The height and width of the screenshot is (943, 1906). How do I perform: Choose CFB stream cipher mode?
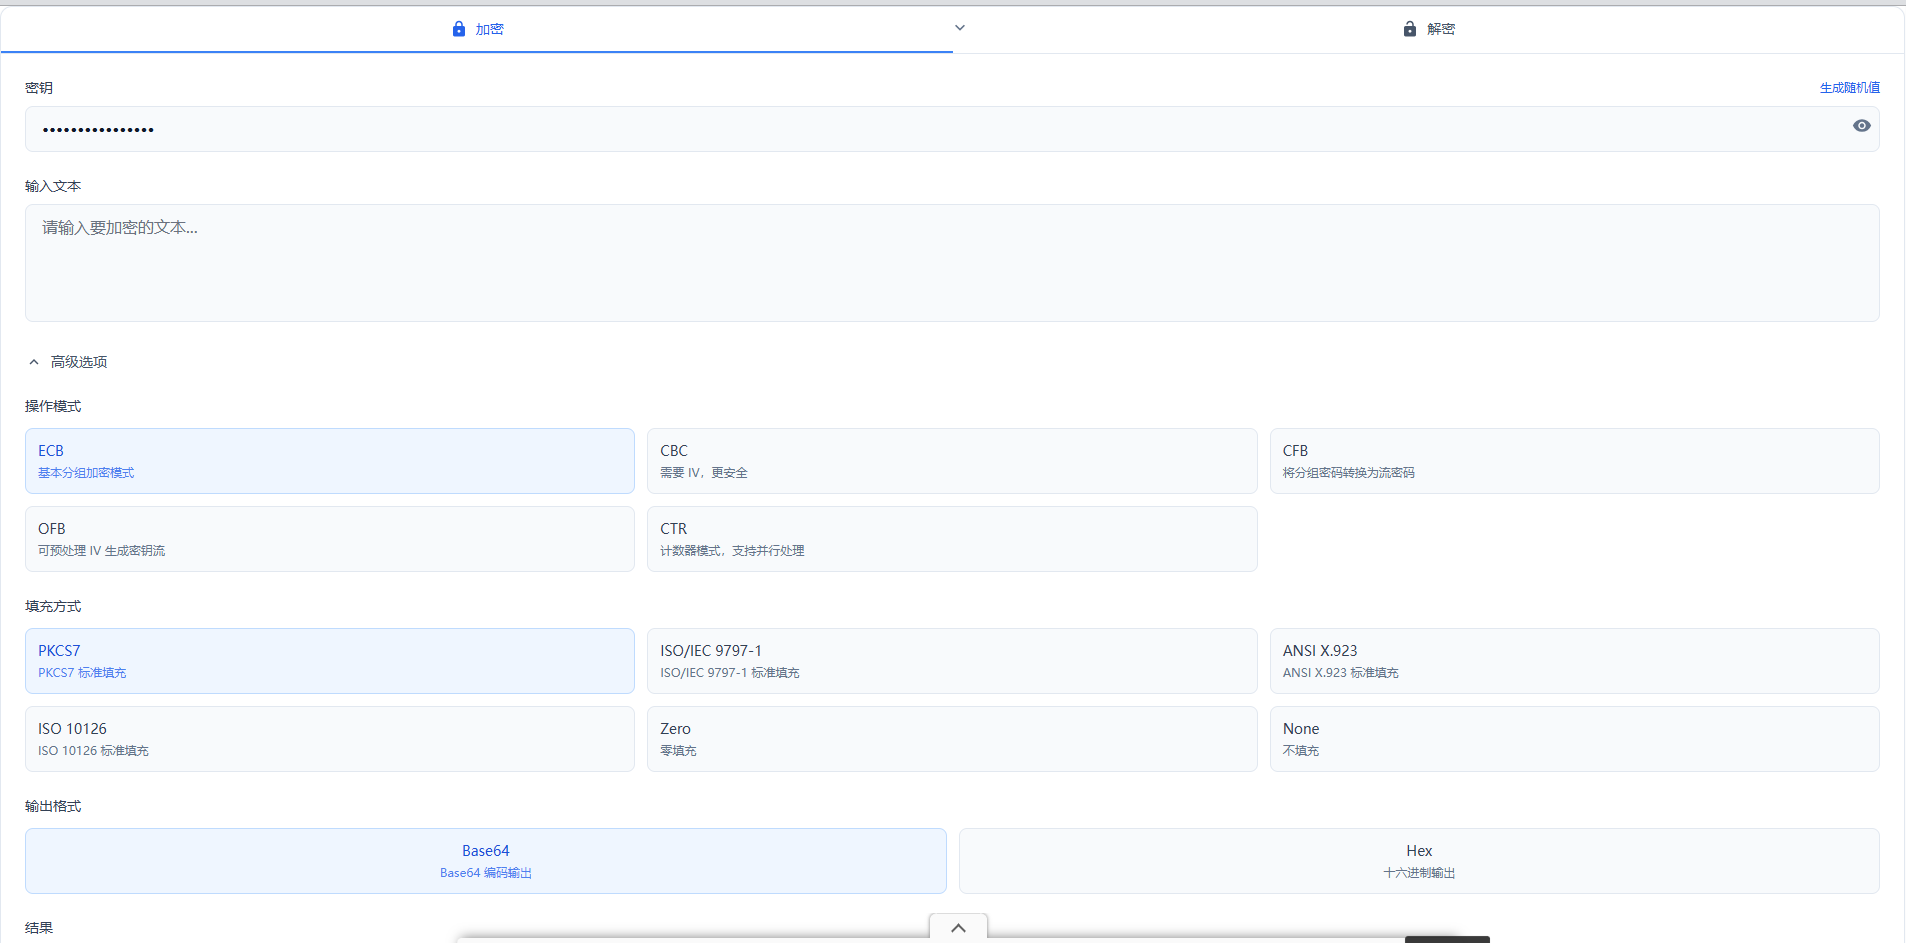point(1573,461)
